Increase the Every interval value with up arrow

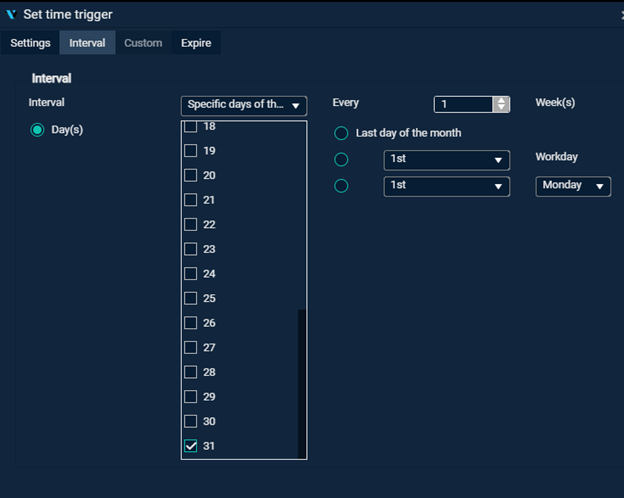click(x=502, y=100)
